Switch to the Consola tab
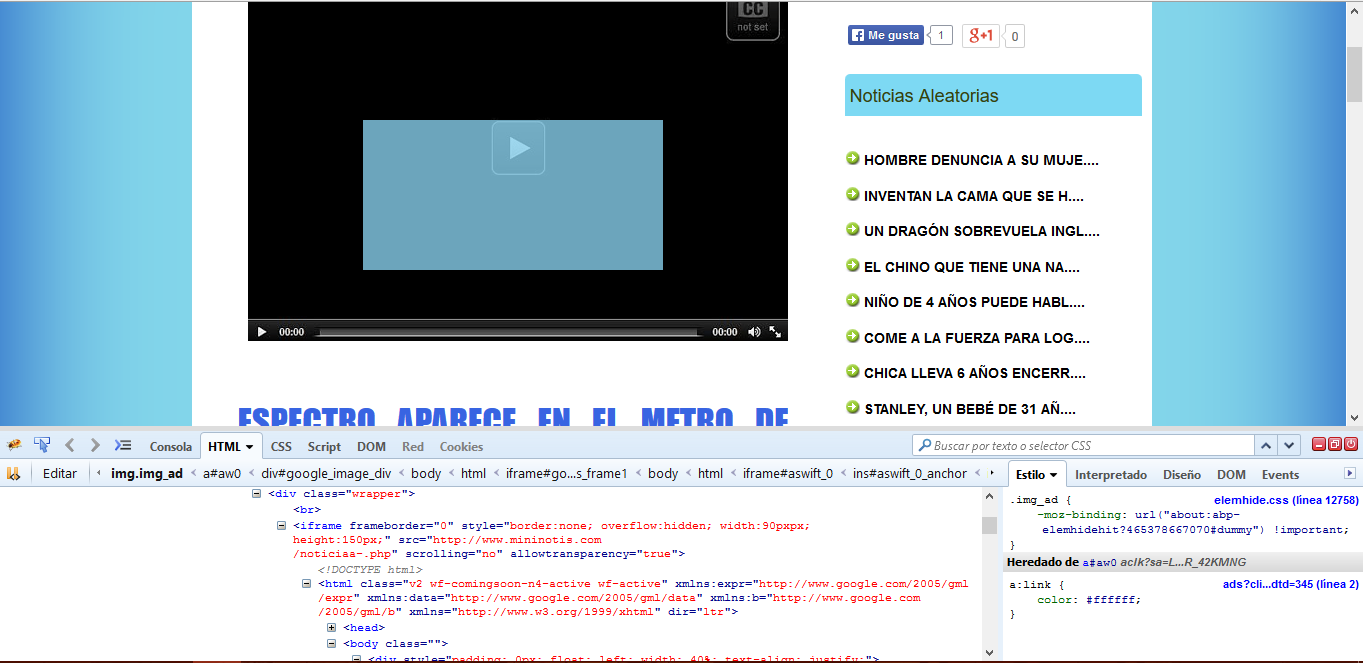The height and width of the screenshot is (663, 1363). [171, 447]
